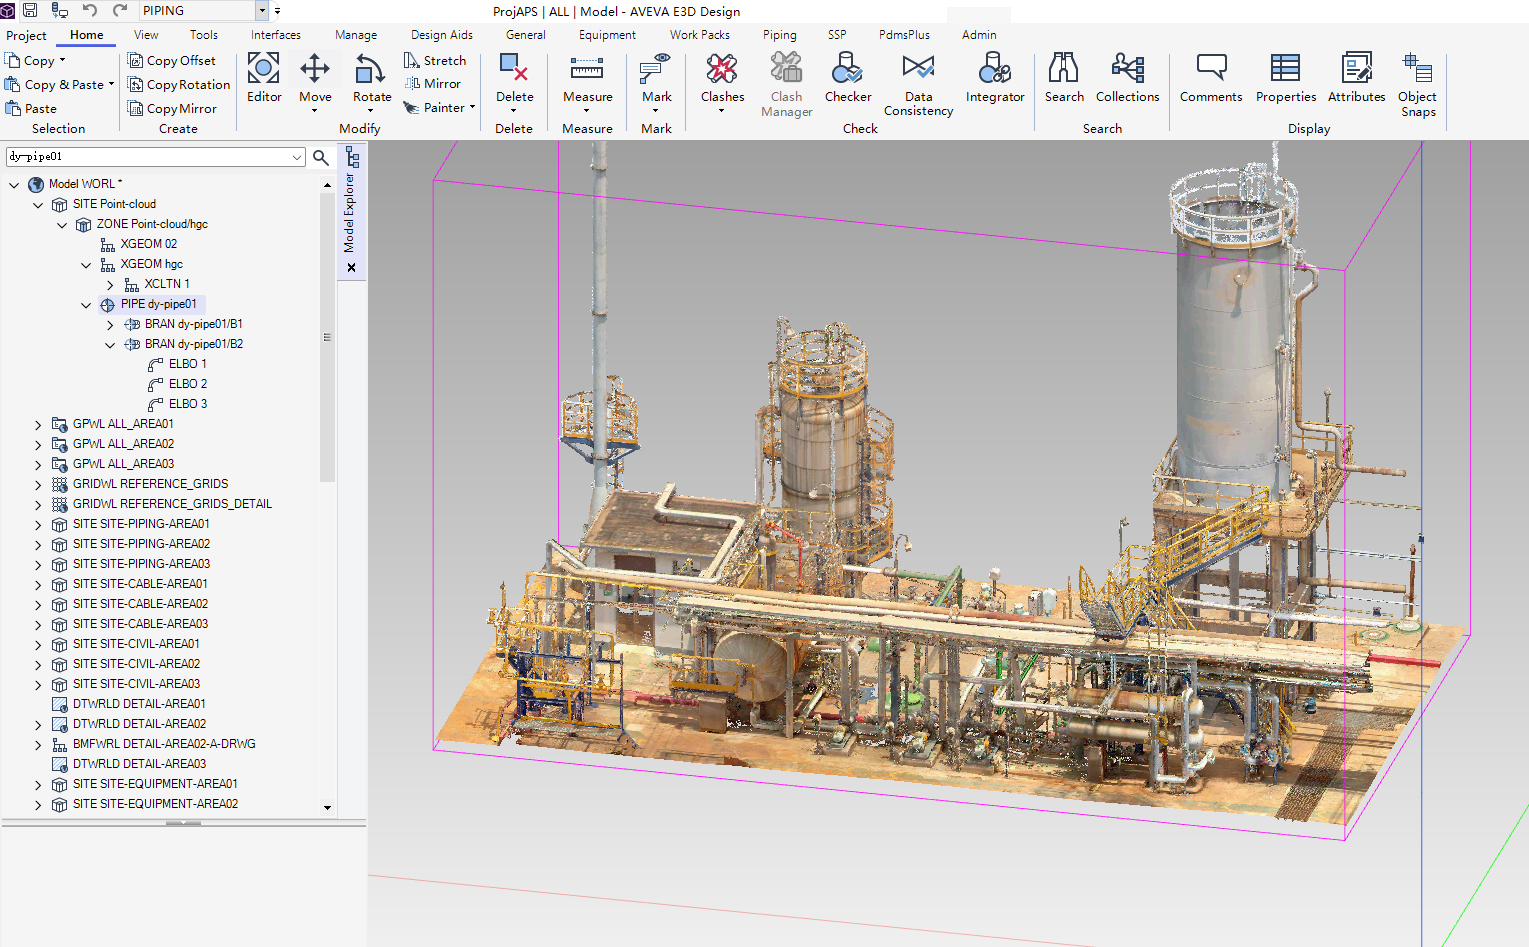Screen dimensions: 1529x947
Task: Click the explorer search input field
Action: [148, 157]
